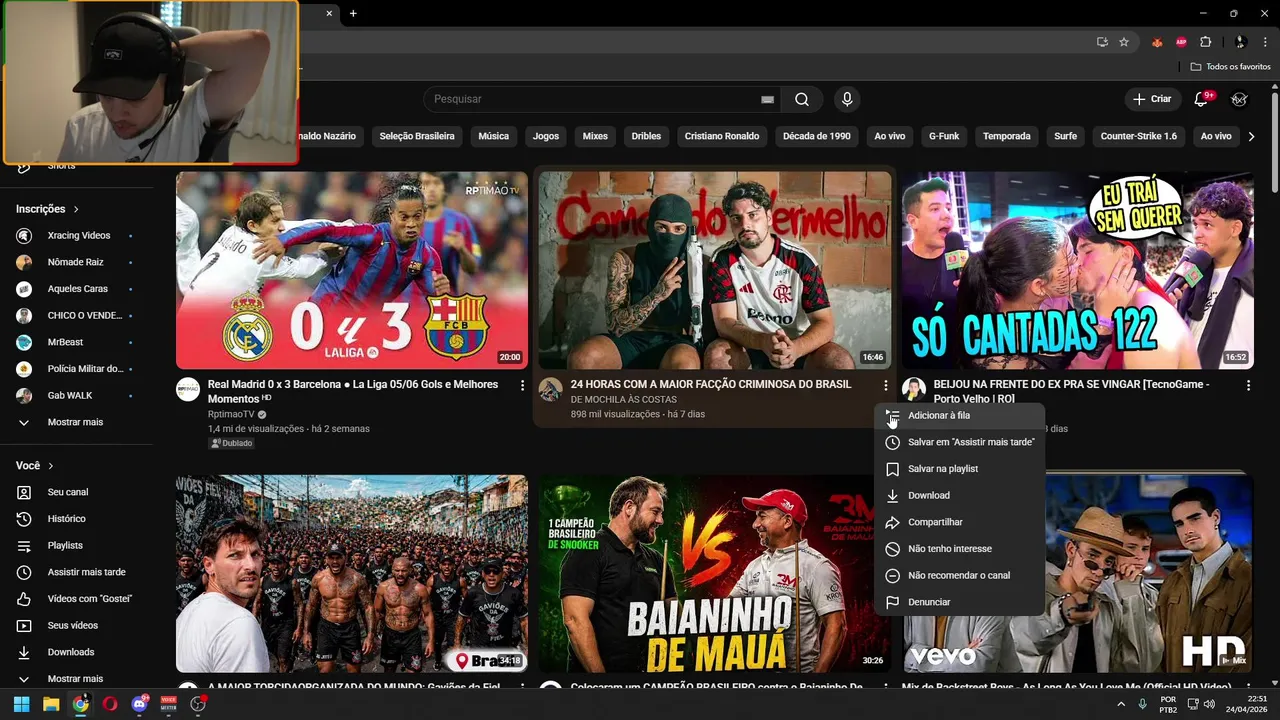1280x720 pixels.
Task: Open Todos os favoritos bookmarks folder
Action: coord(1231,66)
